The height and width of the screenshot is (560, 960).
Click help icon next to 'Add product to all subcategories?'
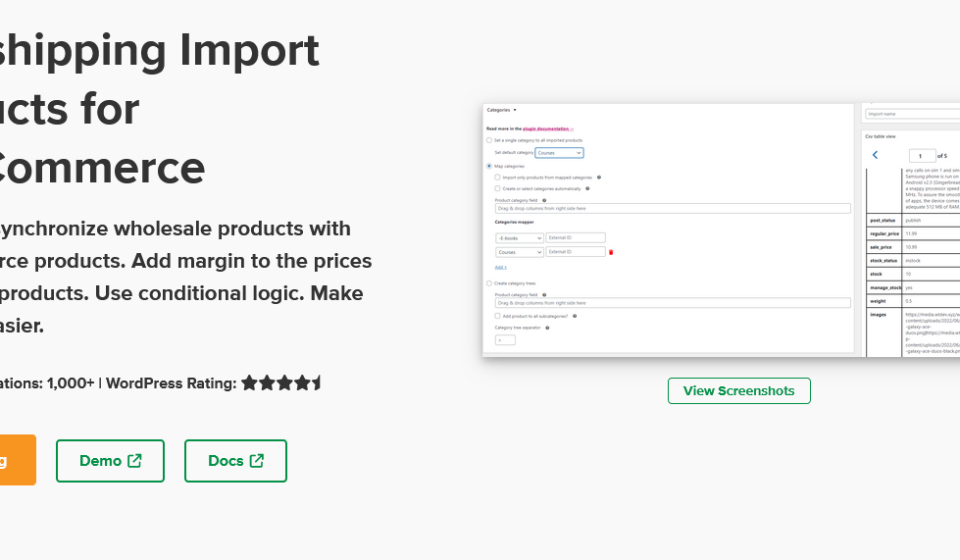click(x=574, y=316)
